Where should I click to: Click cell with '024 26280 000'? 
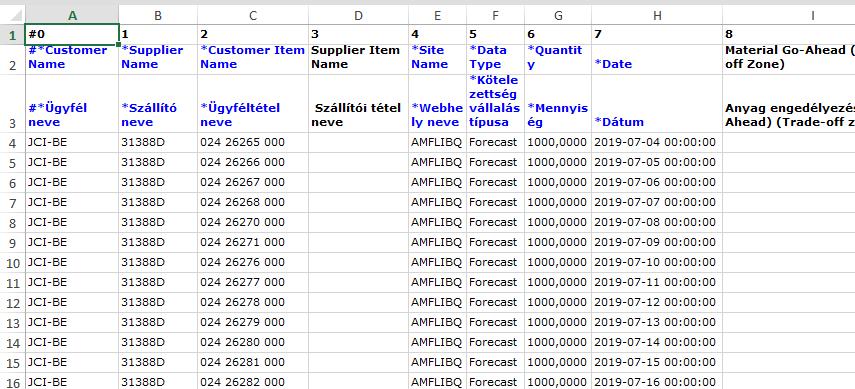tap(253, 343)
